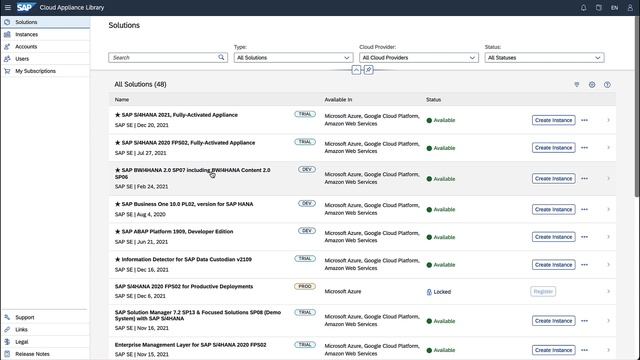Go to Solutions in sidebar
640x360 pixels.
[x=45, y=22]
